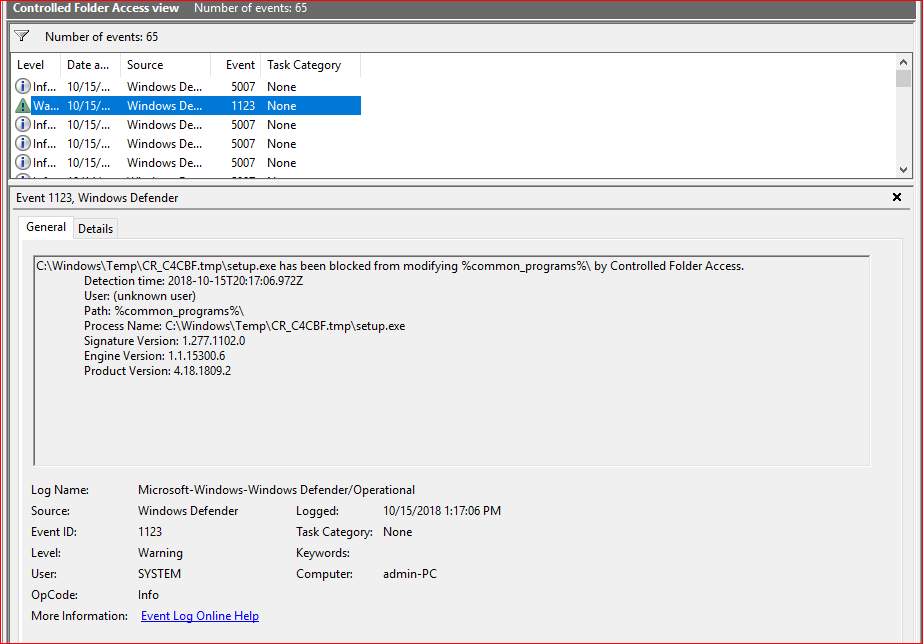Switch to the Details tab
Screen dimensions: 923x644
coord(95,228)
